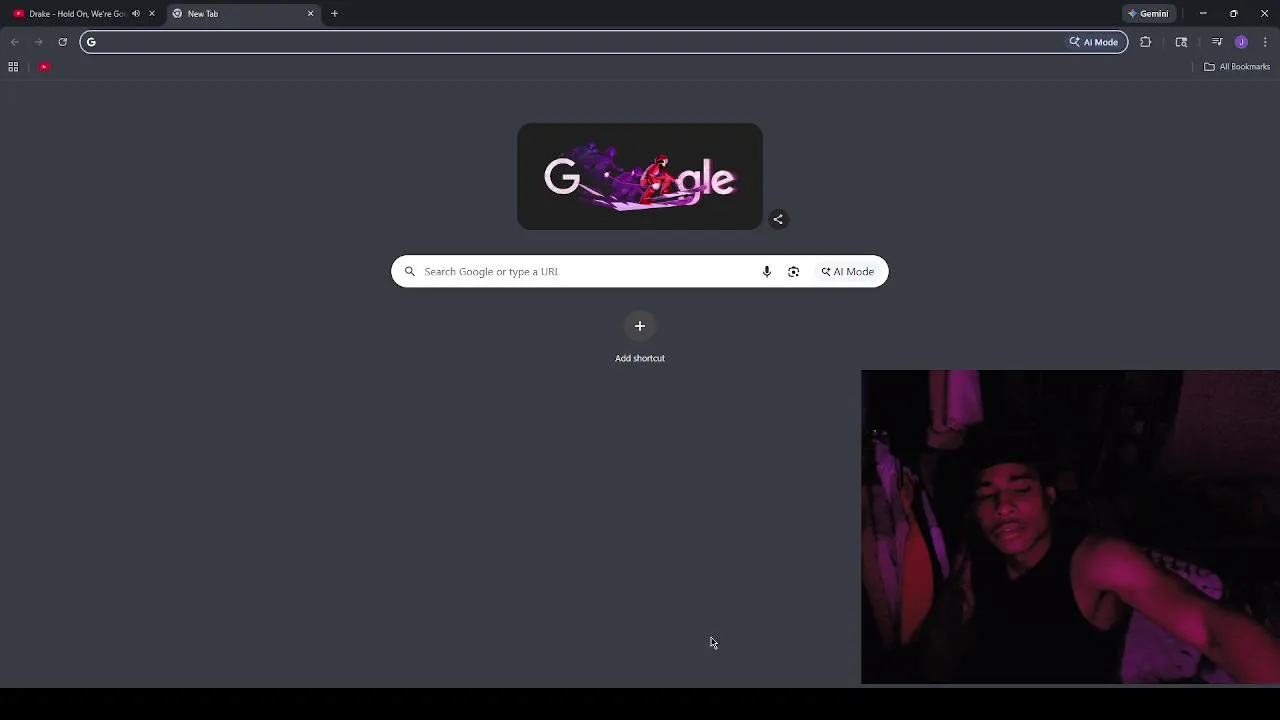Close the New Tab tab

pyautogui.click(x=310, y=14)
